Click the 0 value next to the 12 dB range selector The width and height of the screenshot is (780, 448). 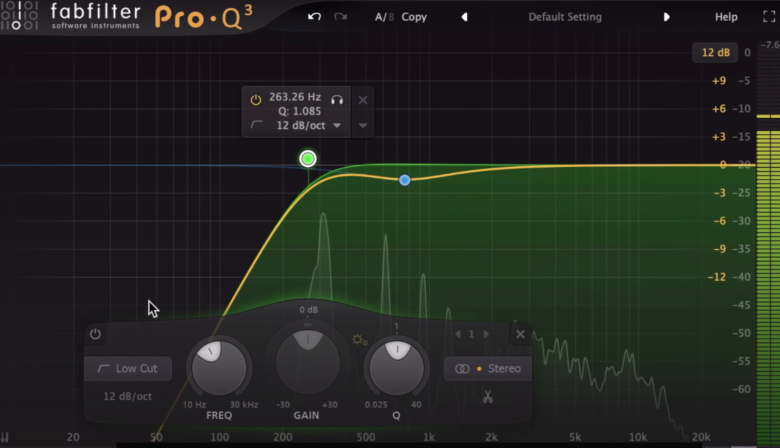coord(747,52)
